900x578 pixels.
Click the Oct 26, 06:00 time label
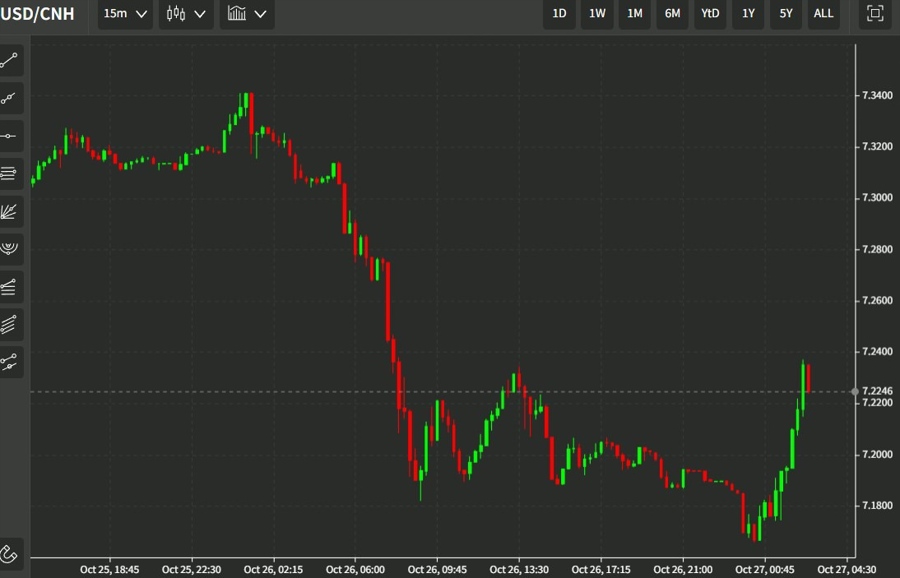point(355,569)
